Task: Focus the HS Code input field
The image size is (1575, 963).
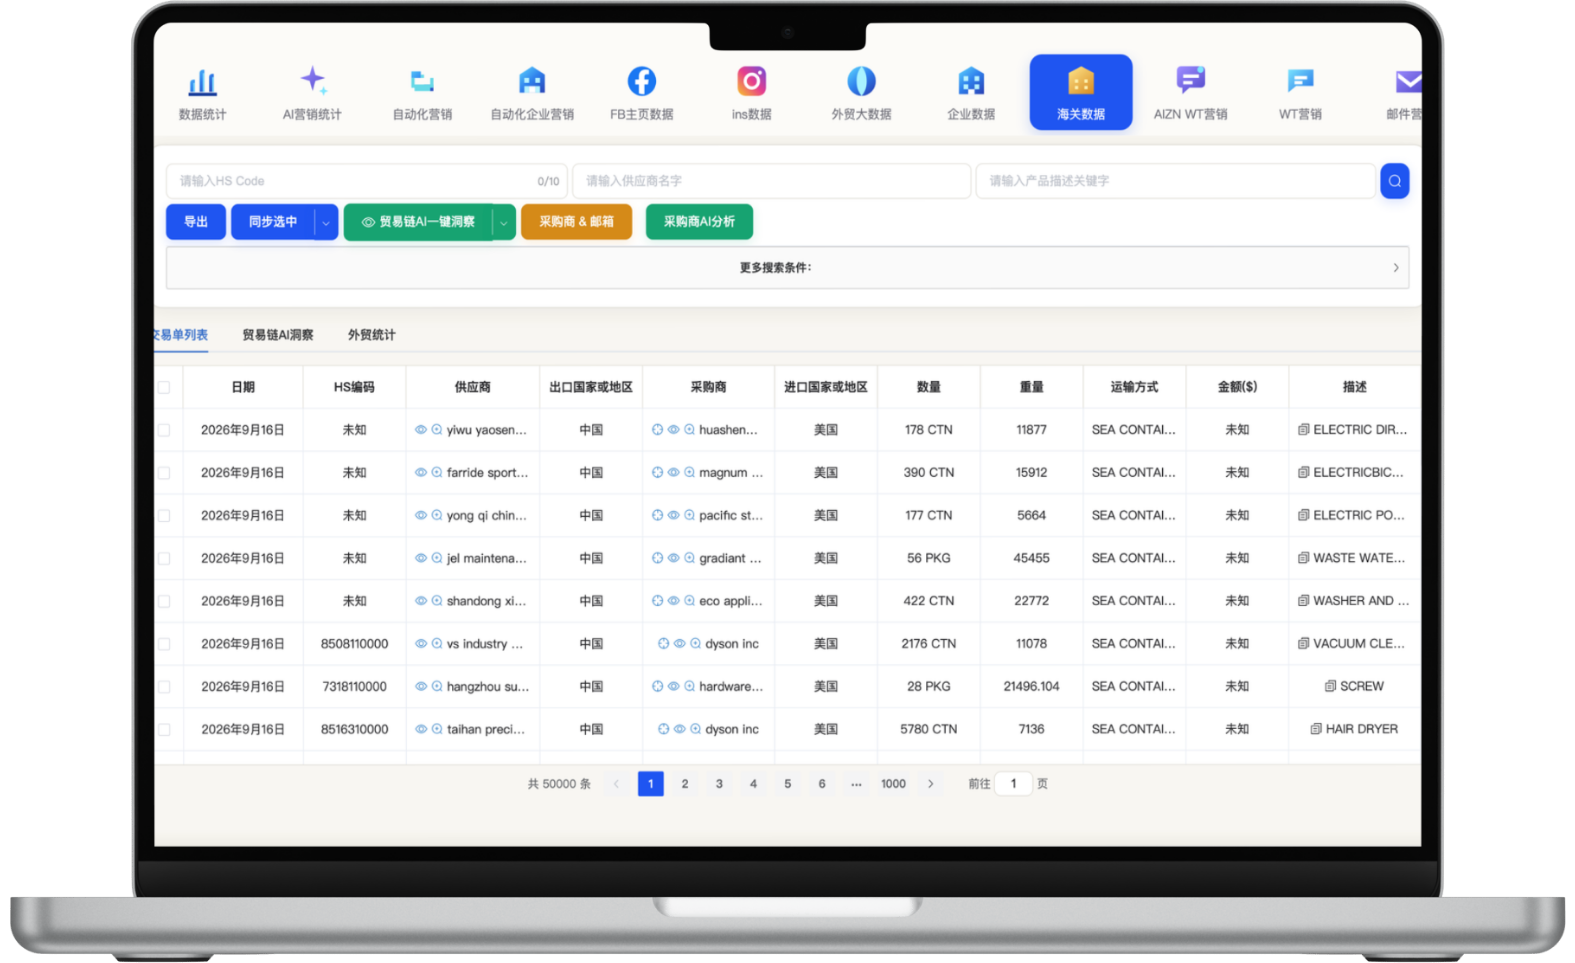Action: (366, 181)
